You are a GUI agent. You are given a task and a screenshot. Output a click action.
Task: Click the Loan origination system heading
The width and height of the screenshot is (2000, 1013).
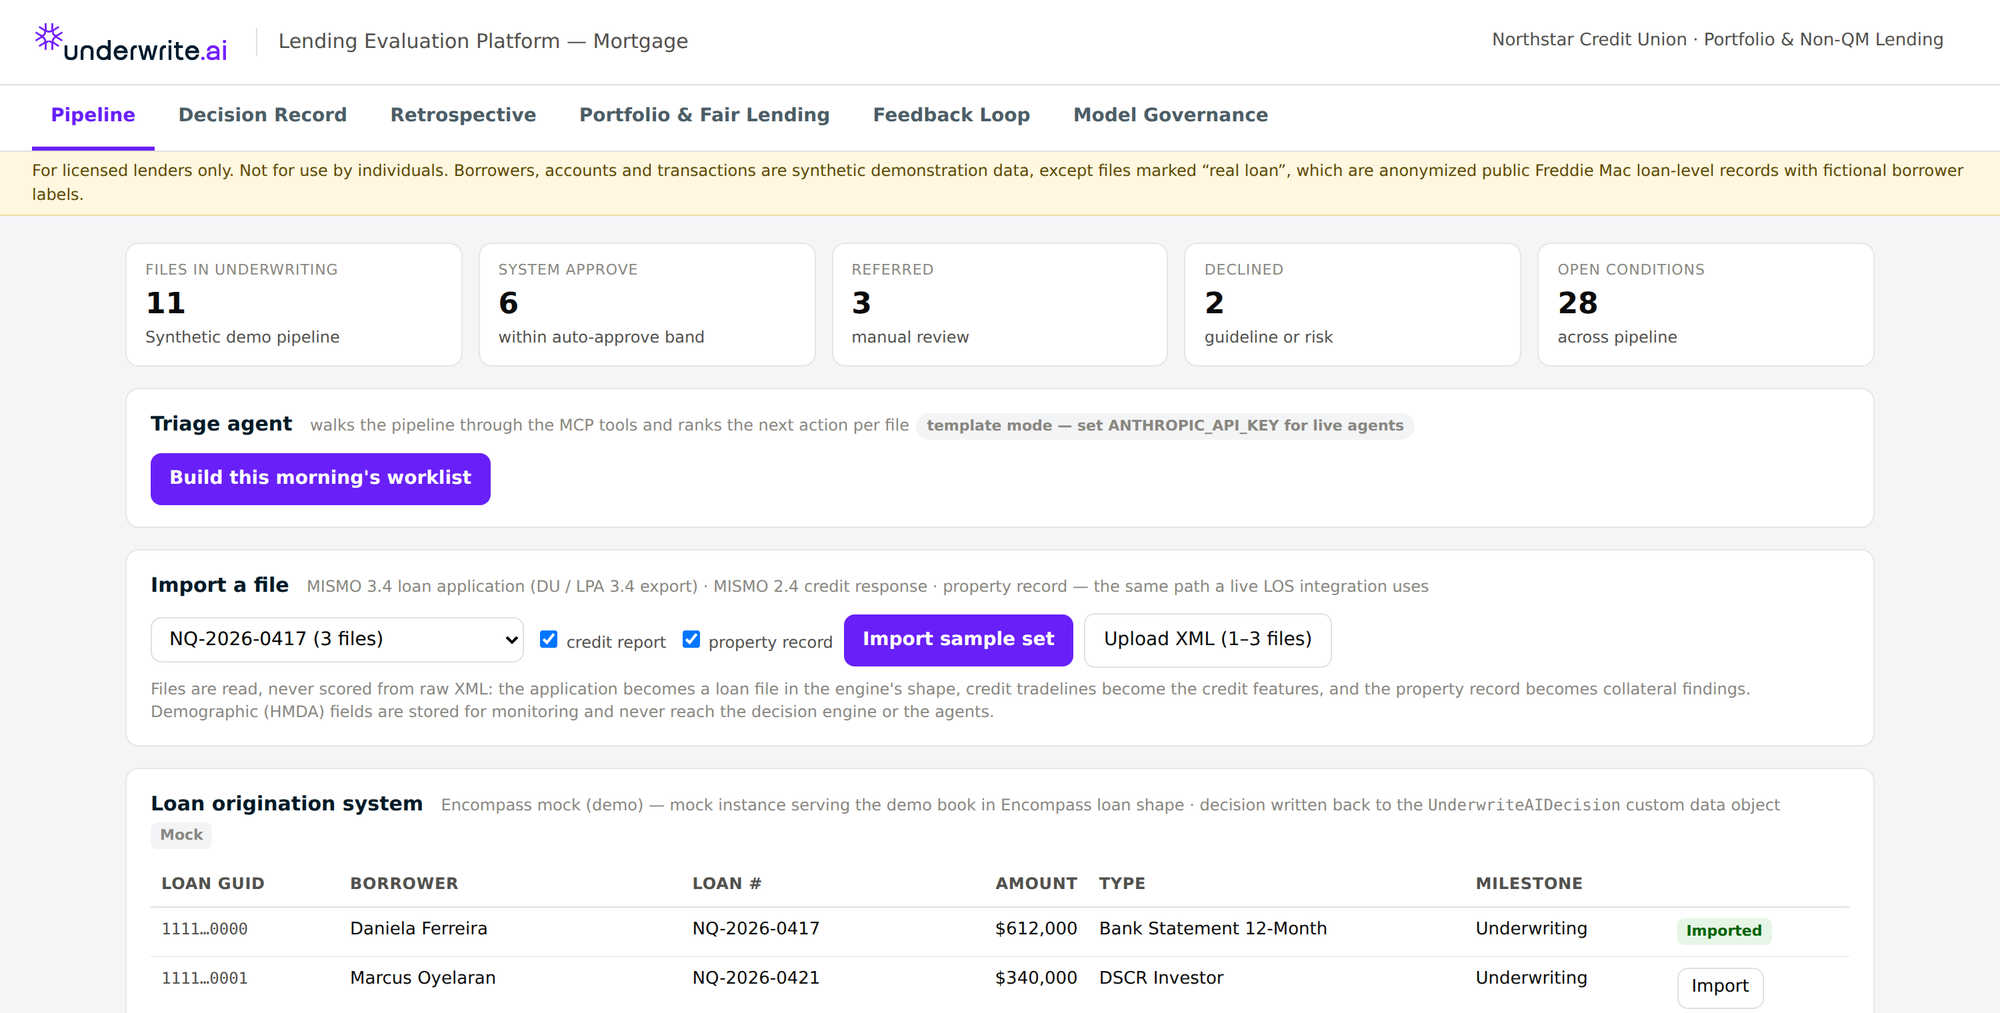point(287,804)
